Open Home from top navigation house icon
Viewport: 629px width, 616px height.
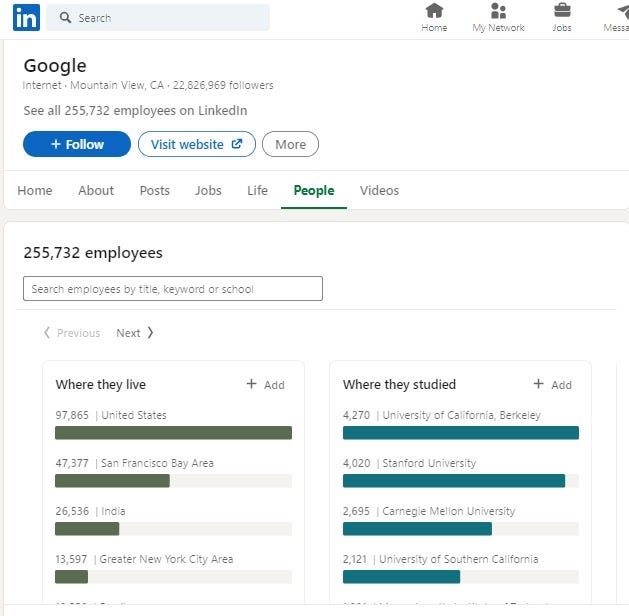434,10
